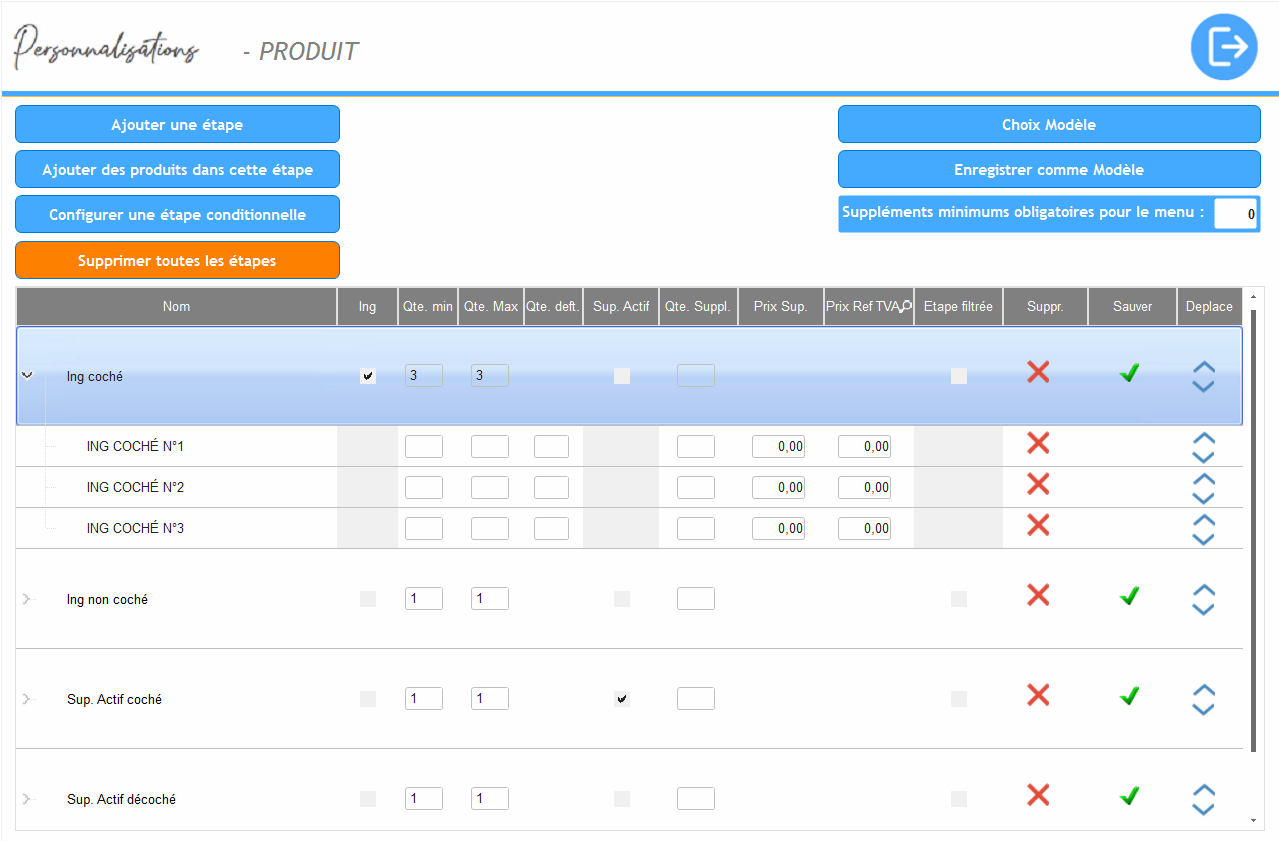Click Ajouter une étape button
The image size is (1279, 841).
[x=177, y=125]
